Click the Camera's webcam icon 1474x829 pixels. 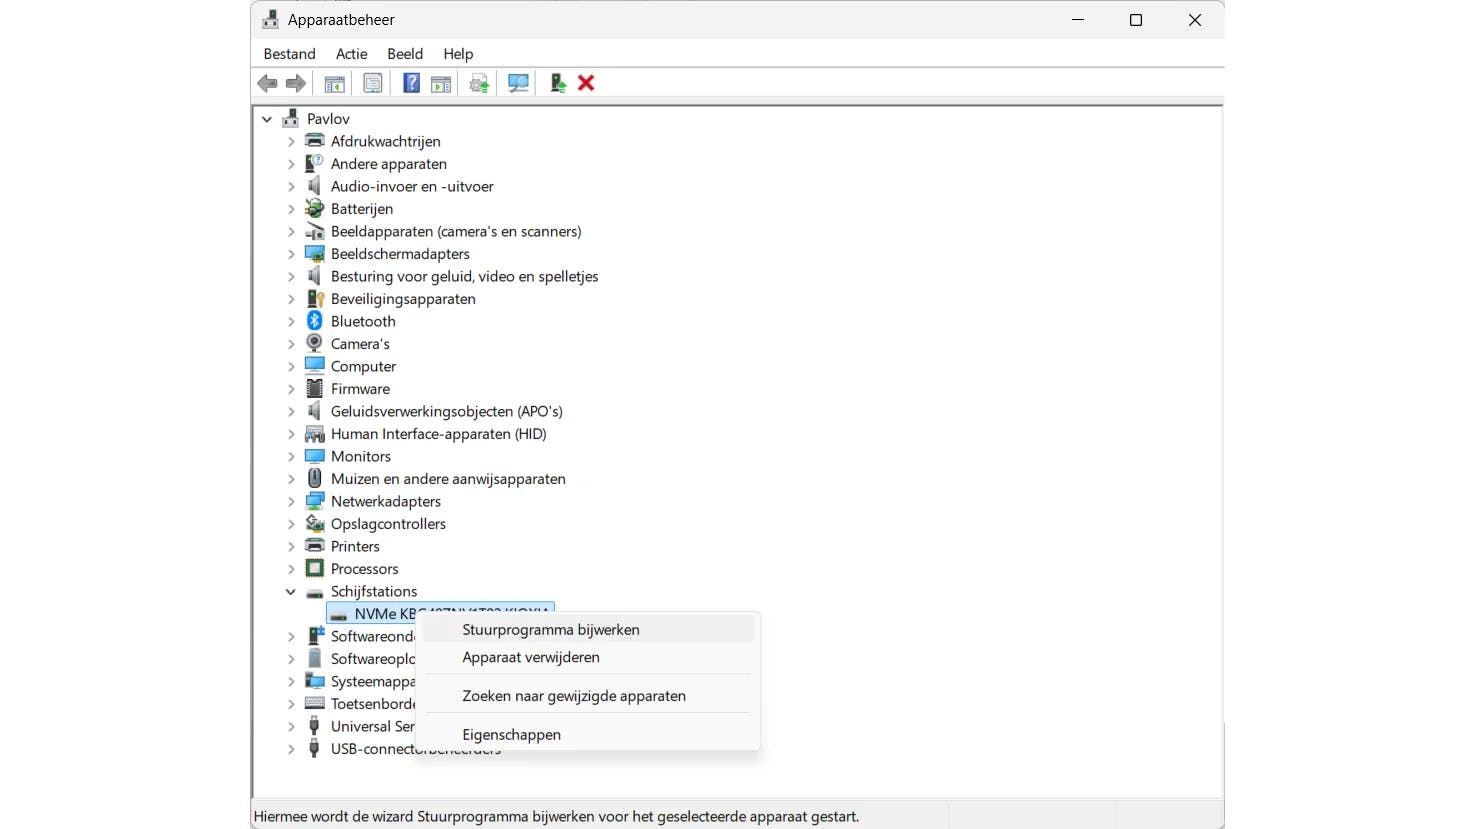click(x=315, y=343)
